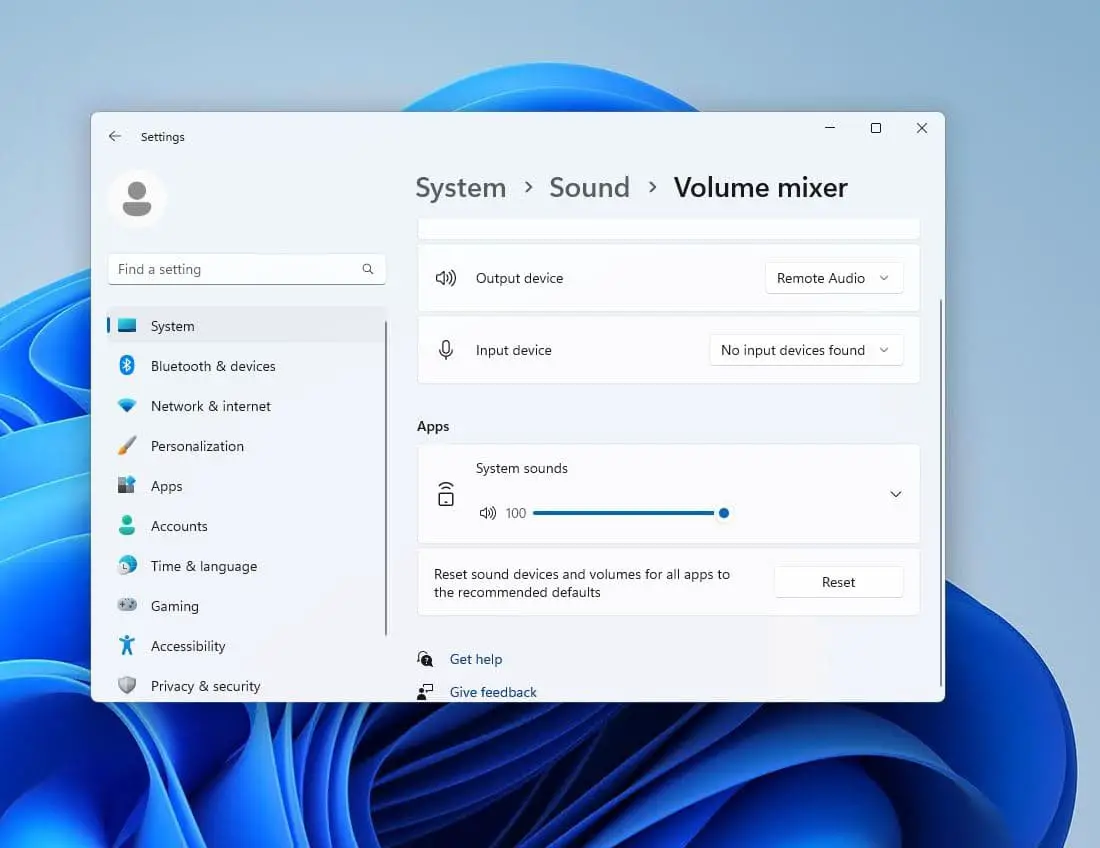Open Network & internet settings
The image size is (1100, 848).
pyautogui.click(x=127, y=406)
